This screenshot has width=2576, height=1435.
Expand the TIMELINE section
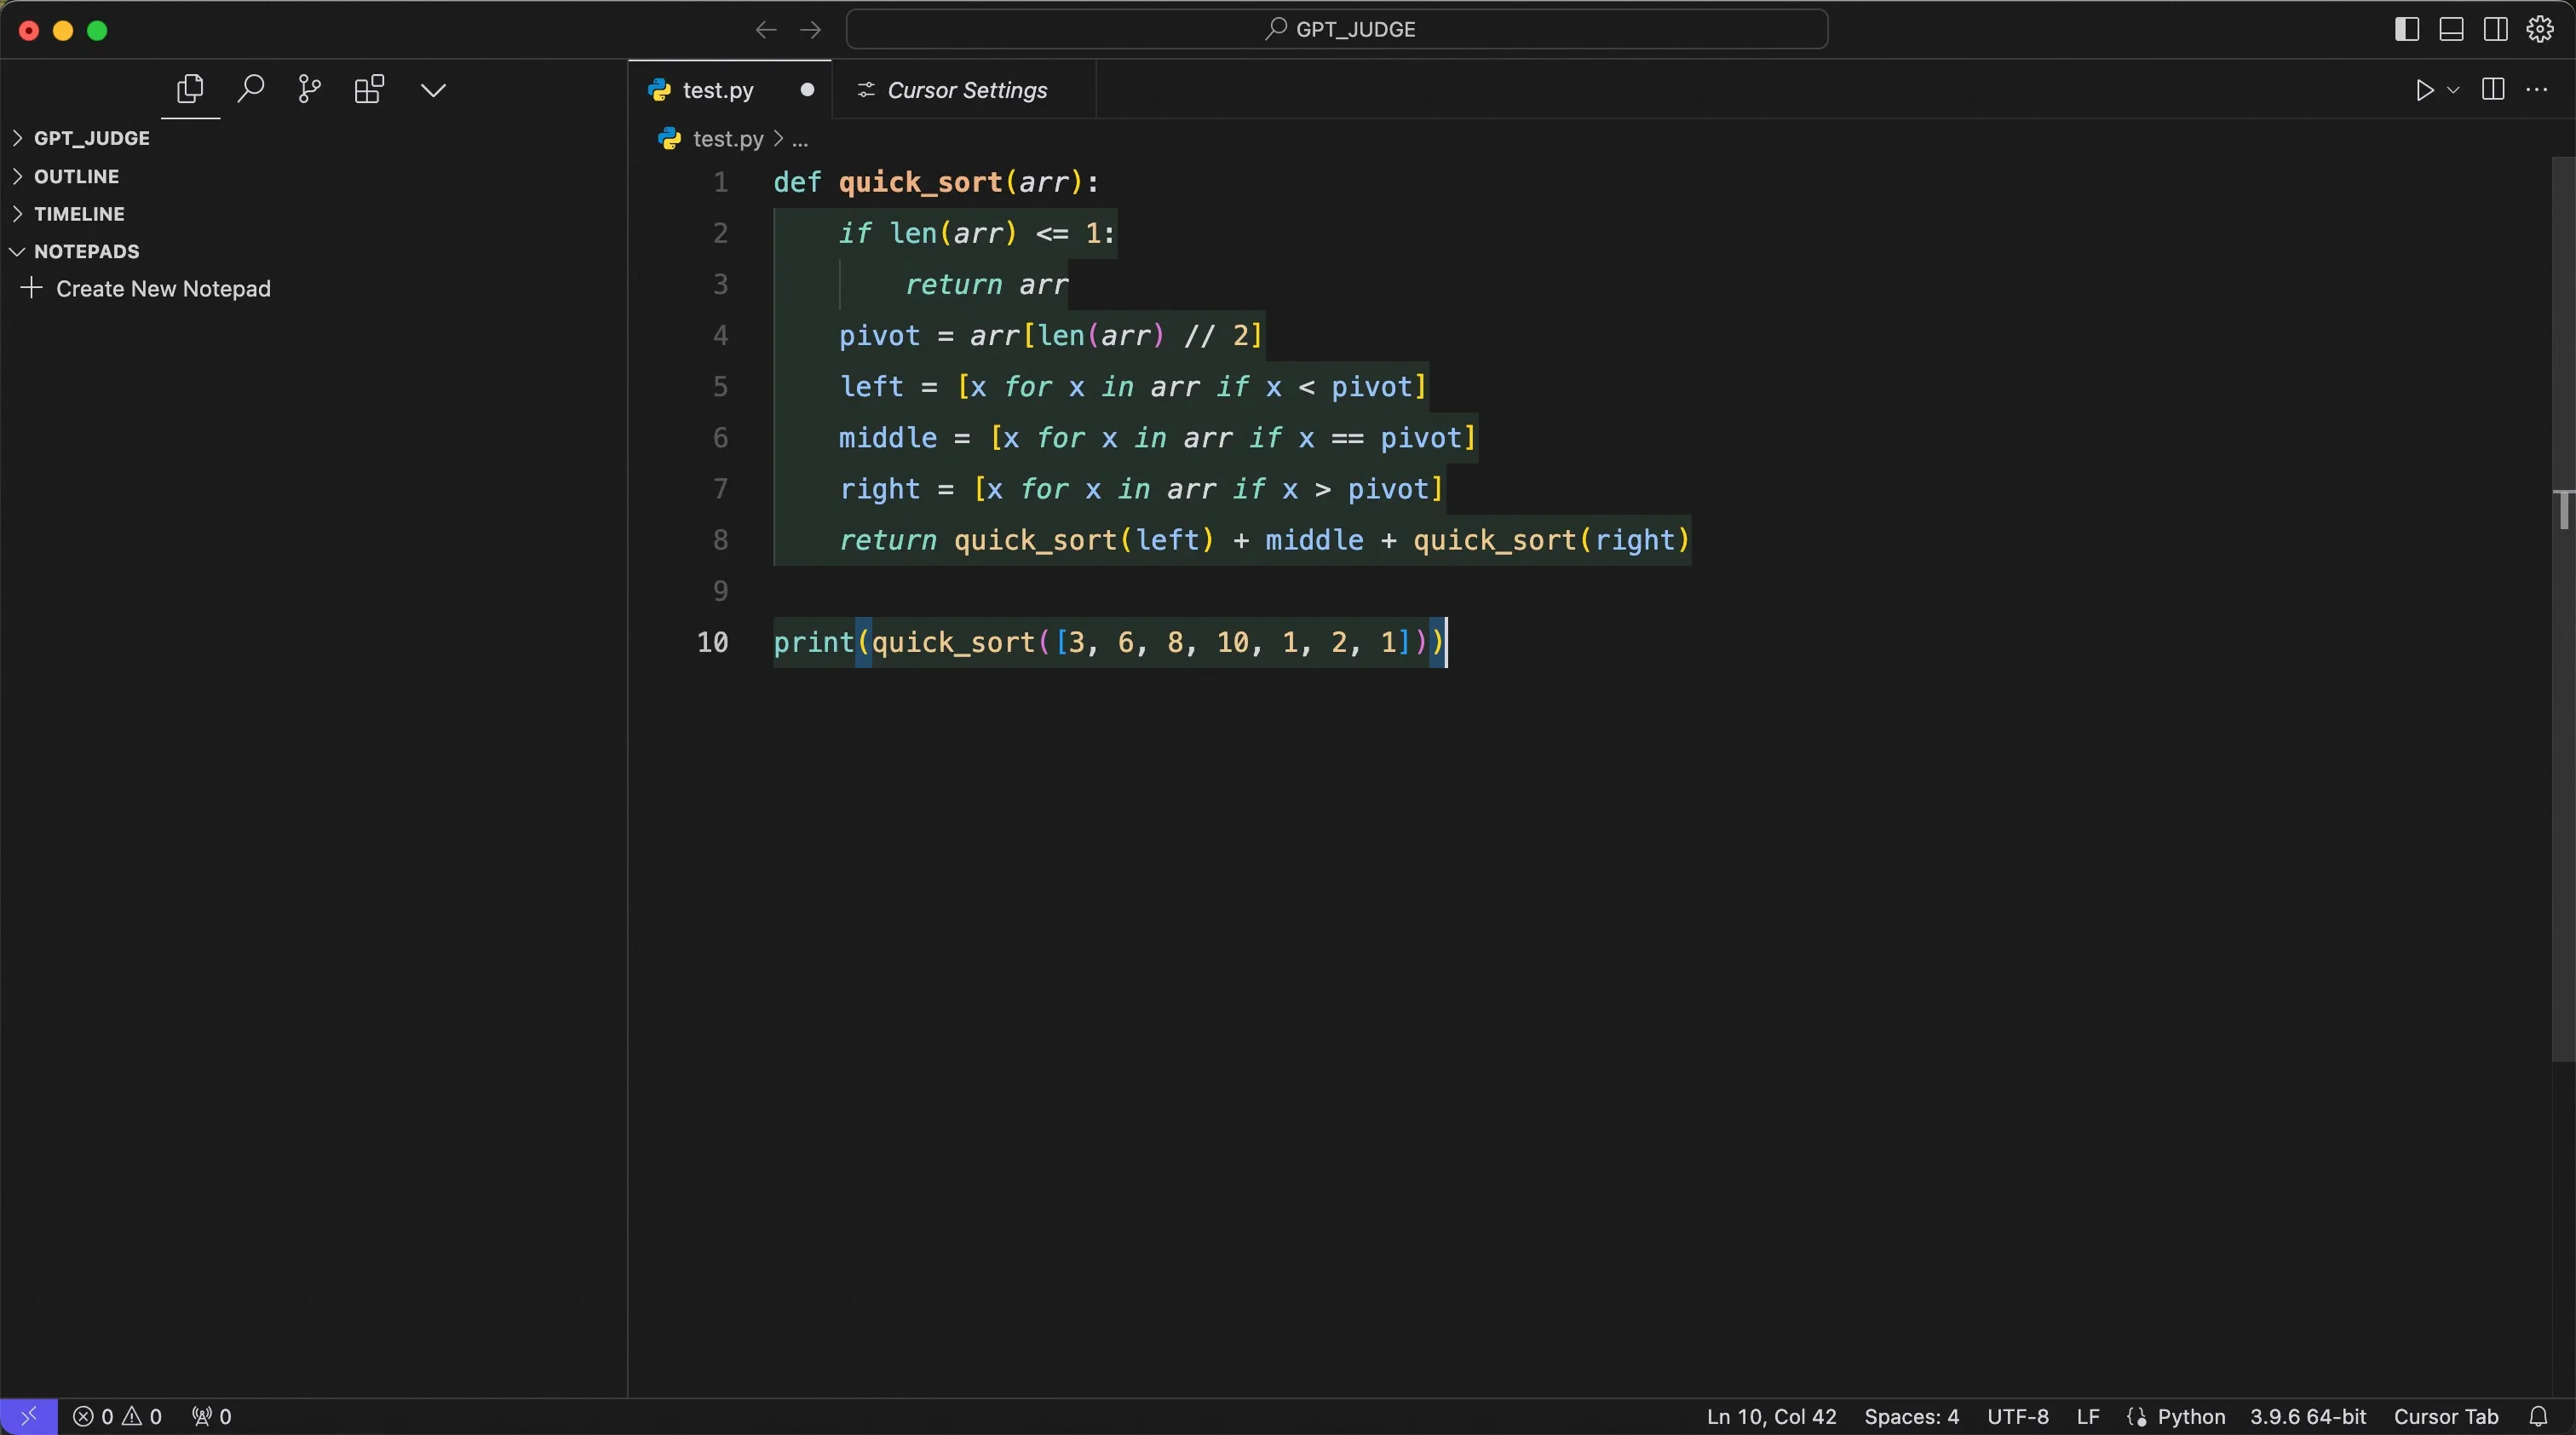[313, 214]
